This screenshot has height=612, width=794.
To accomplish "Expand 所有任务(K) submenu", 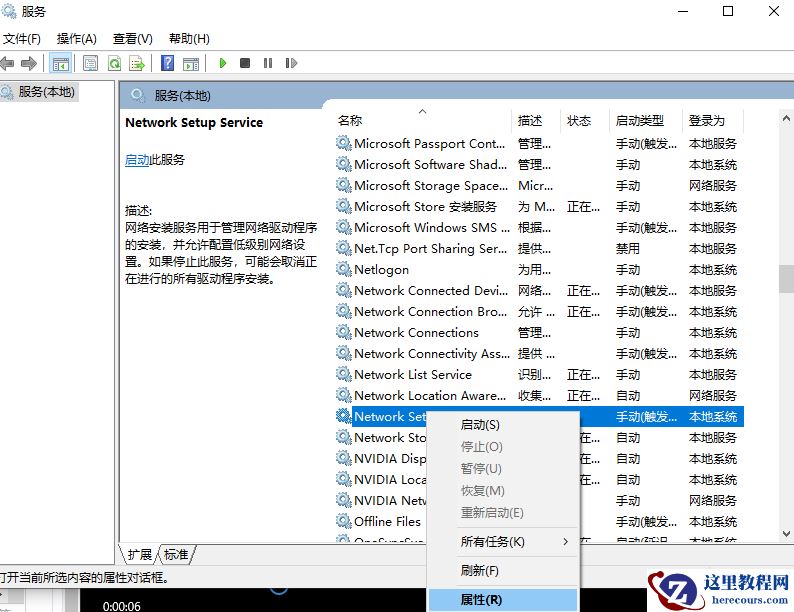I will click(502, 542).
